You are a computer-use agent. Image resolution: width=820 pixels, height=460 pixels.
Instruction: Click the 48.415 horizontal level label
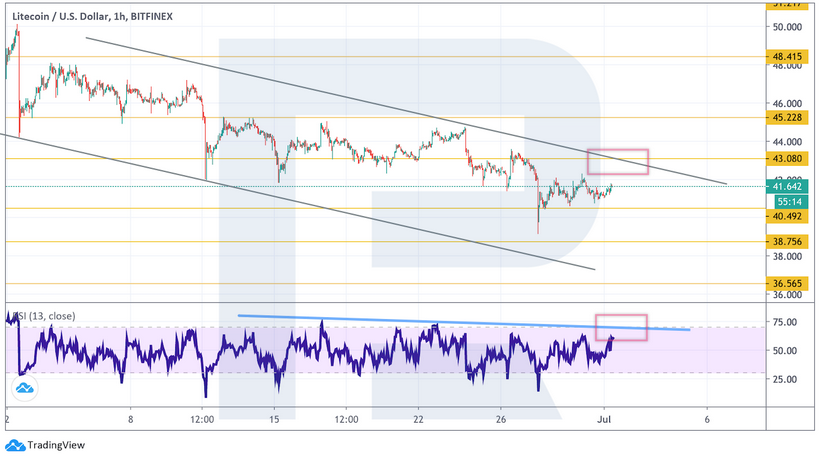pos(788,57)
